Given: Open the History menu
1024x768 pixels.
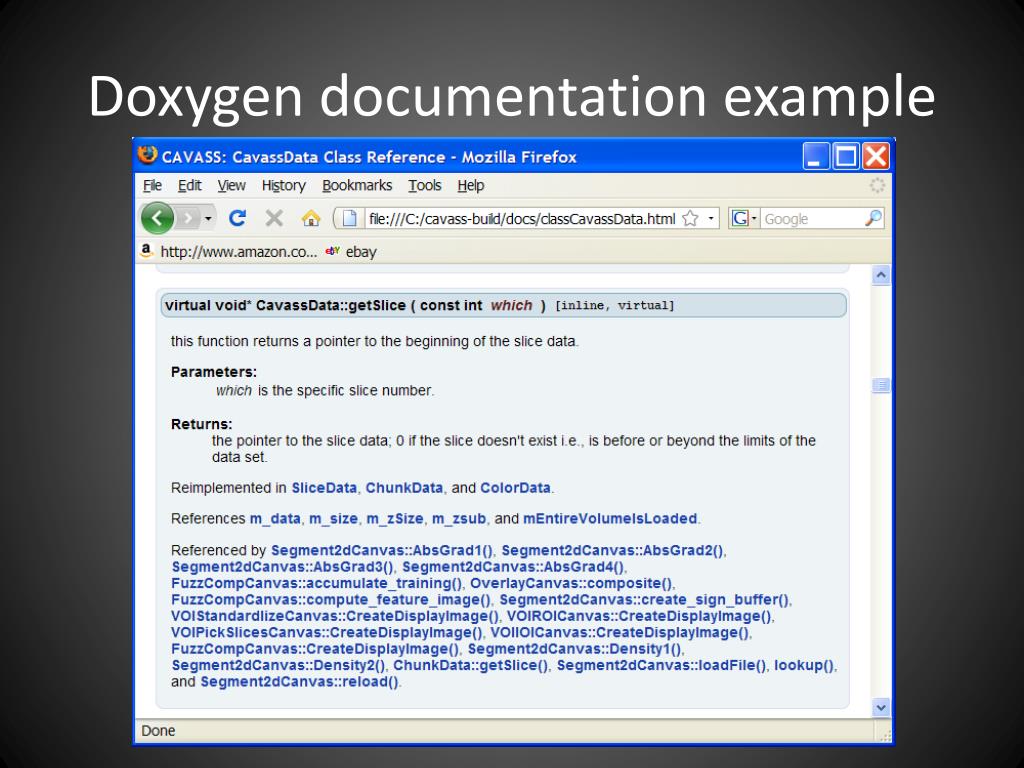Looking at the screenshot, I should click(283, 185).
